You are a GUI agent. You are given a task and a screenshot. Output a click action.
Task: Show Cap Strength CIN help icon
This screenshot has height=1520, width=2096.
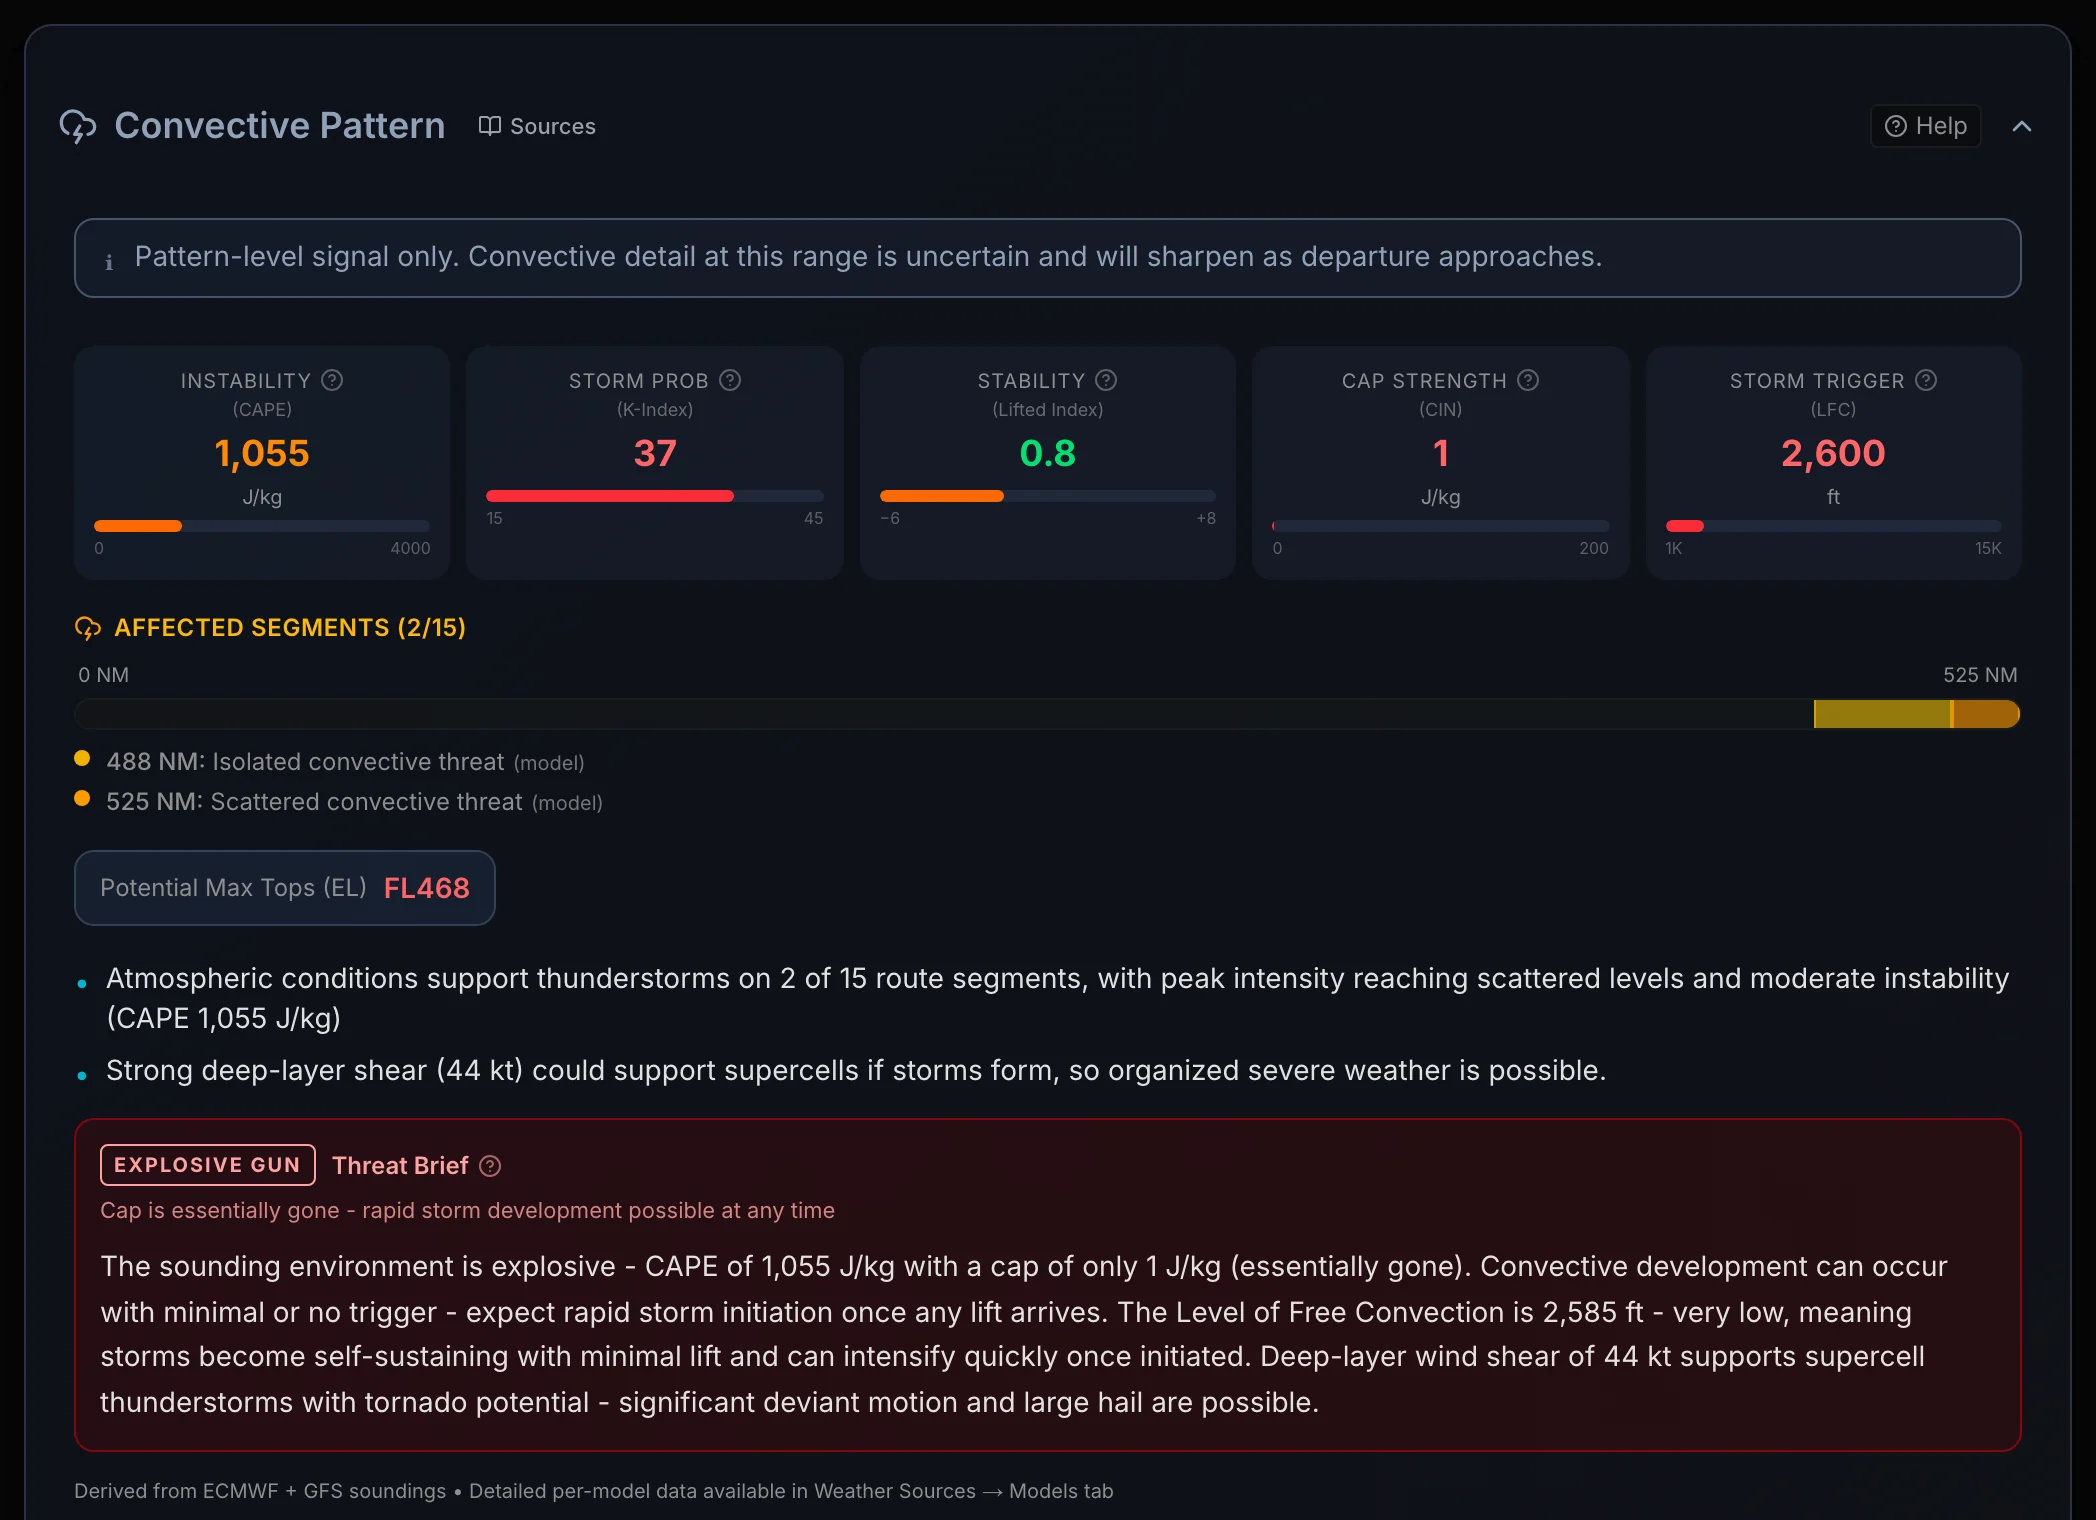(x=1528, y=380)
